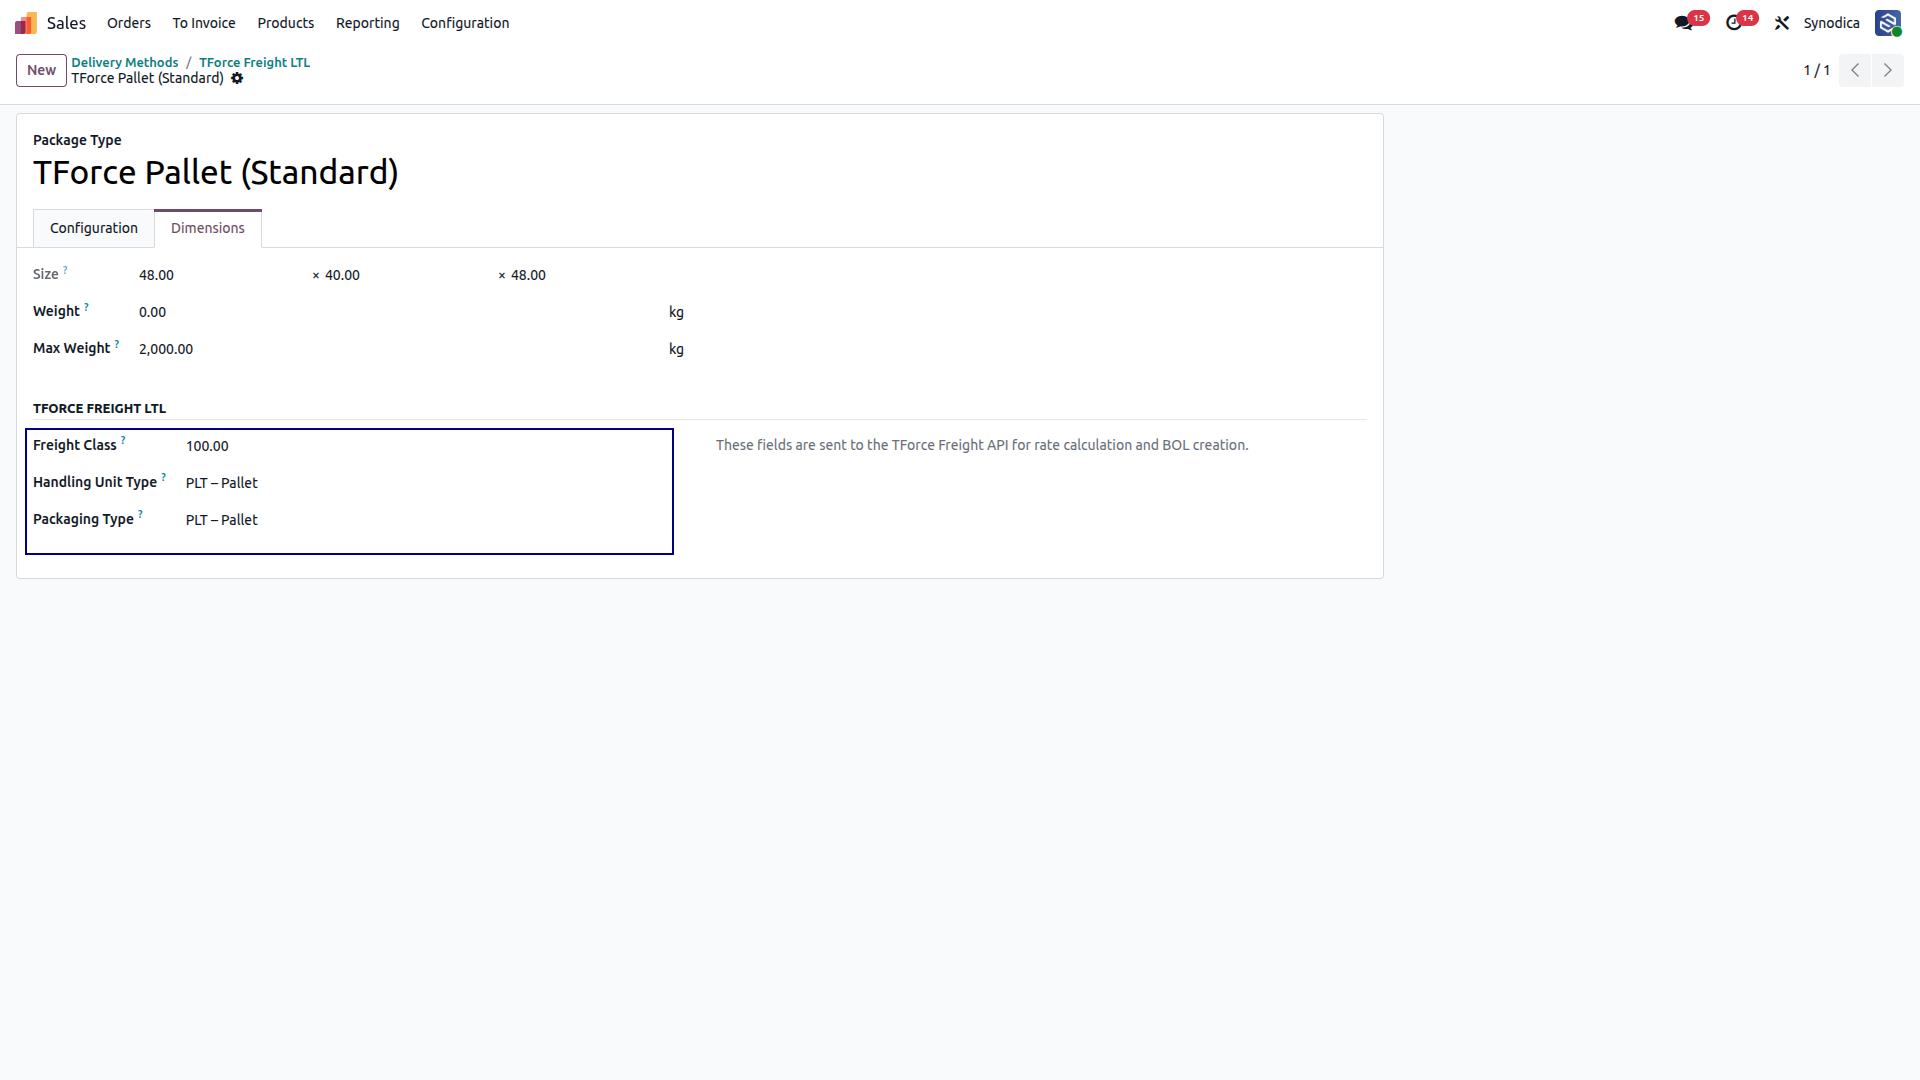The height and width of the screenshot is (1080, 1920).
Task: Click the Handling Unit Type help mark
Action: pos(163,478)
